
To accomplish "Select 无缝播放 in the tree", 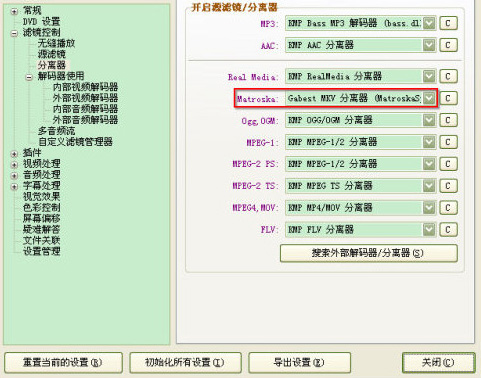I will coord(56,43).
